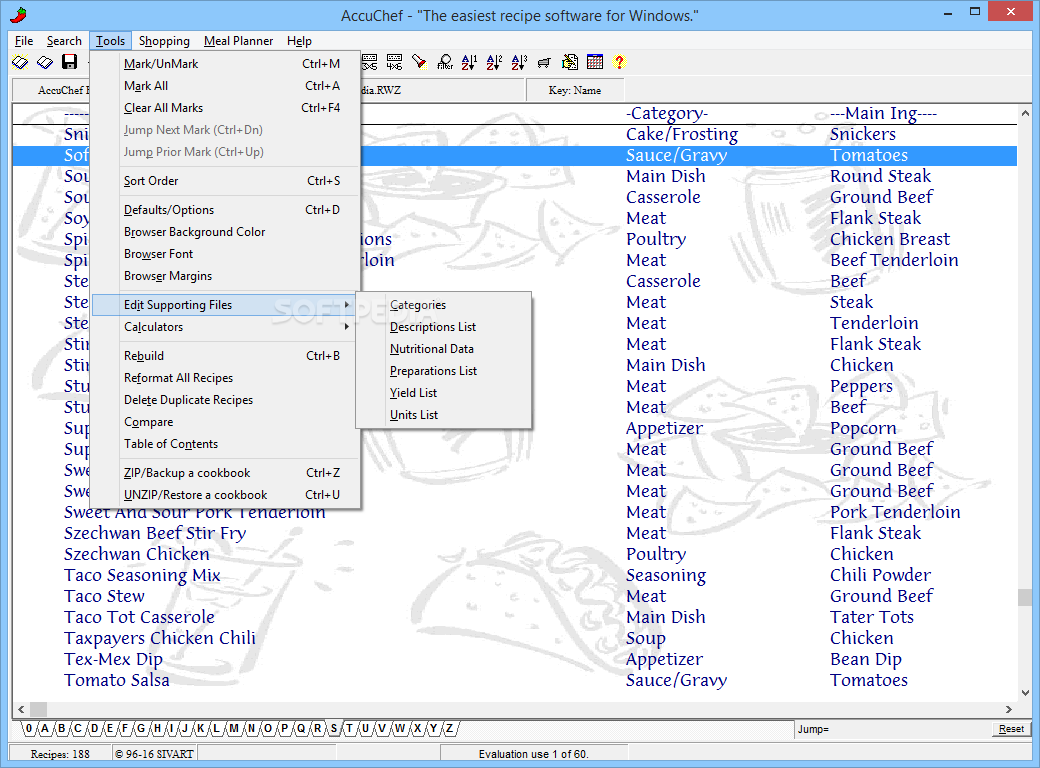Choose Browser Font option
Screen dimensions: 1040x768
(226, 253)
